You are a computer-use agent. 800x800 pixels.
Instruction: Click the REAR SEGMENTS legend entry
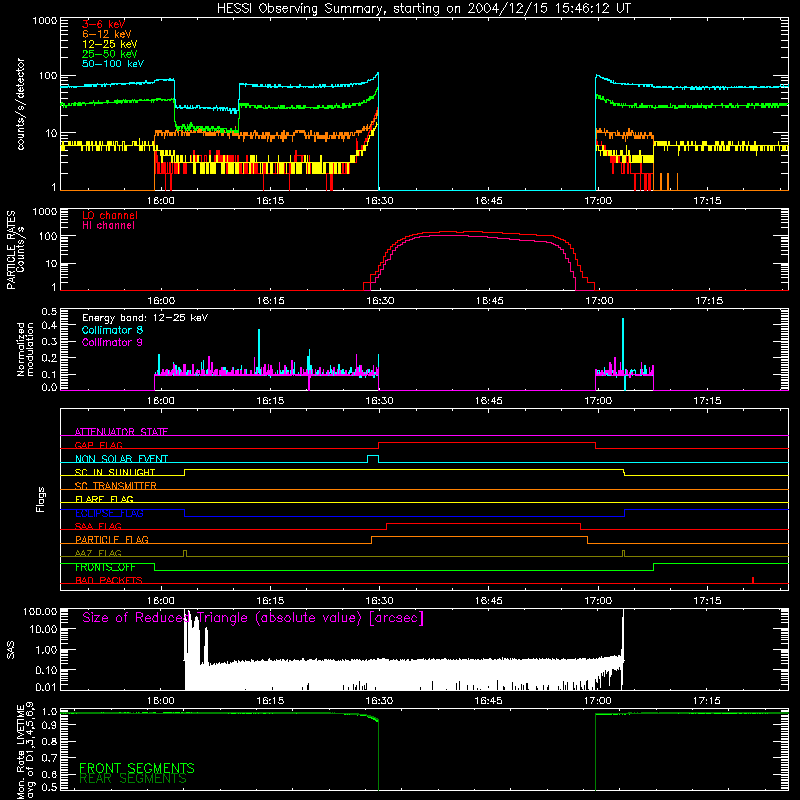(133, 779)
